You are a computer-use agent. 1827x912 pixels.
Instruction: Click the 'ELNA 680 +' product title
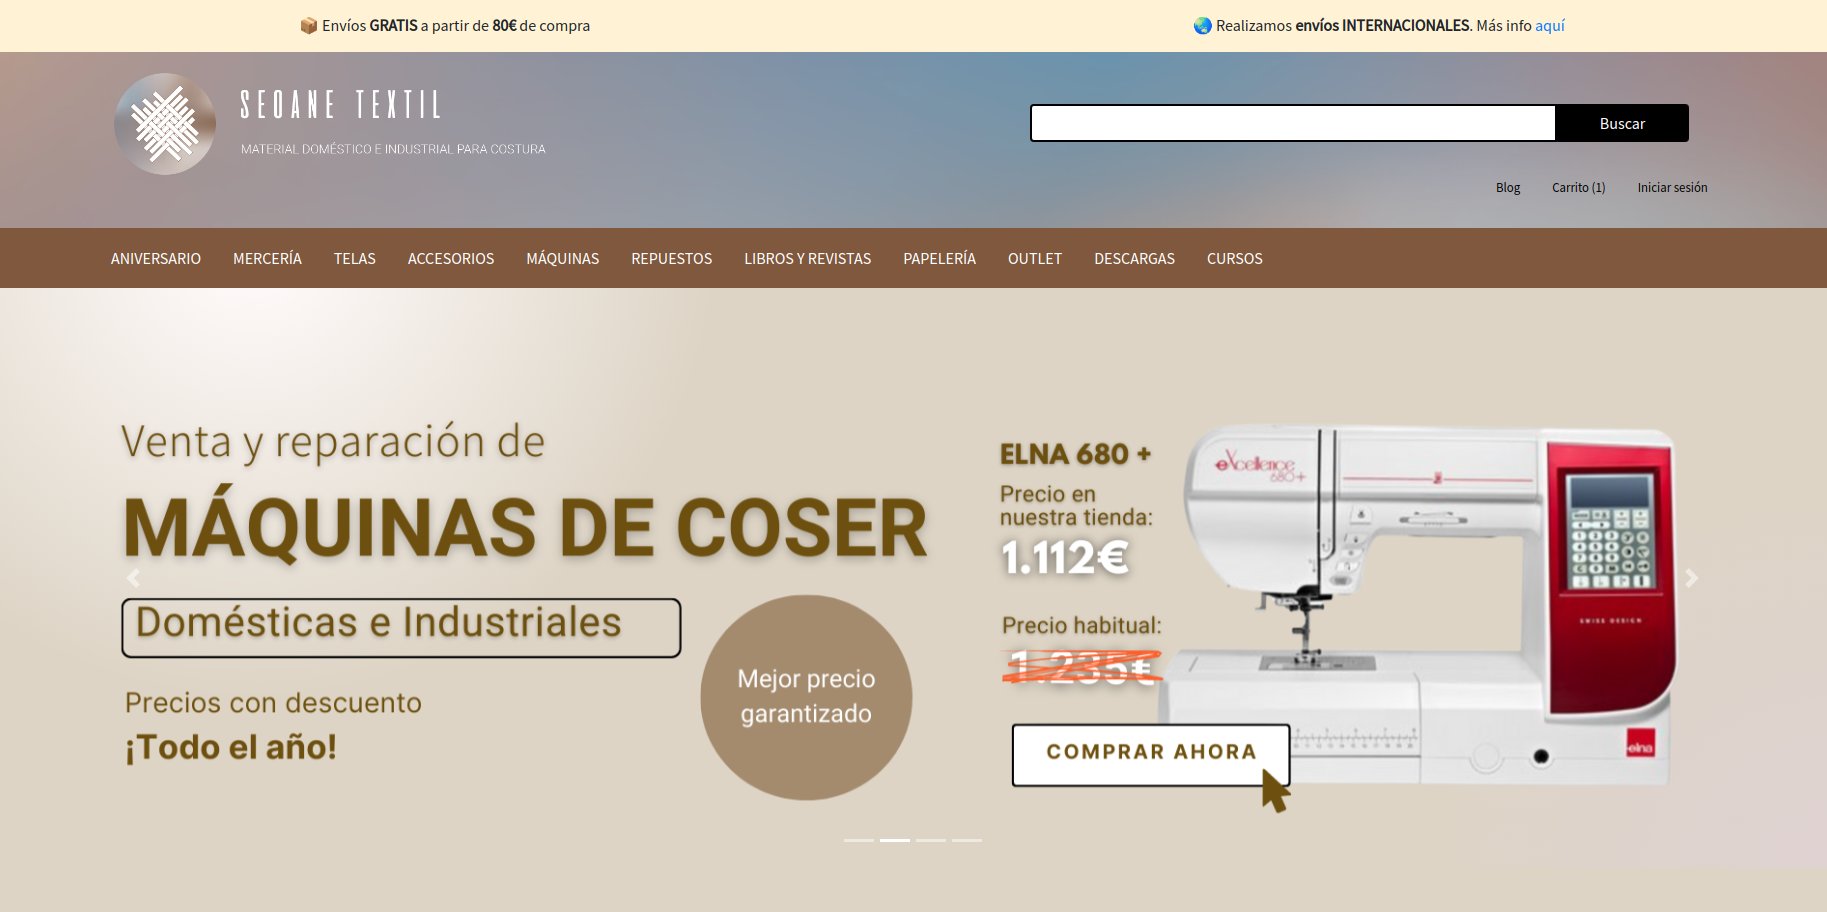coord(1076,454)
